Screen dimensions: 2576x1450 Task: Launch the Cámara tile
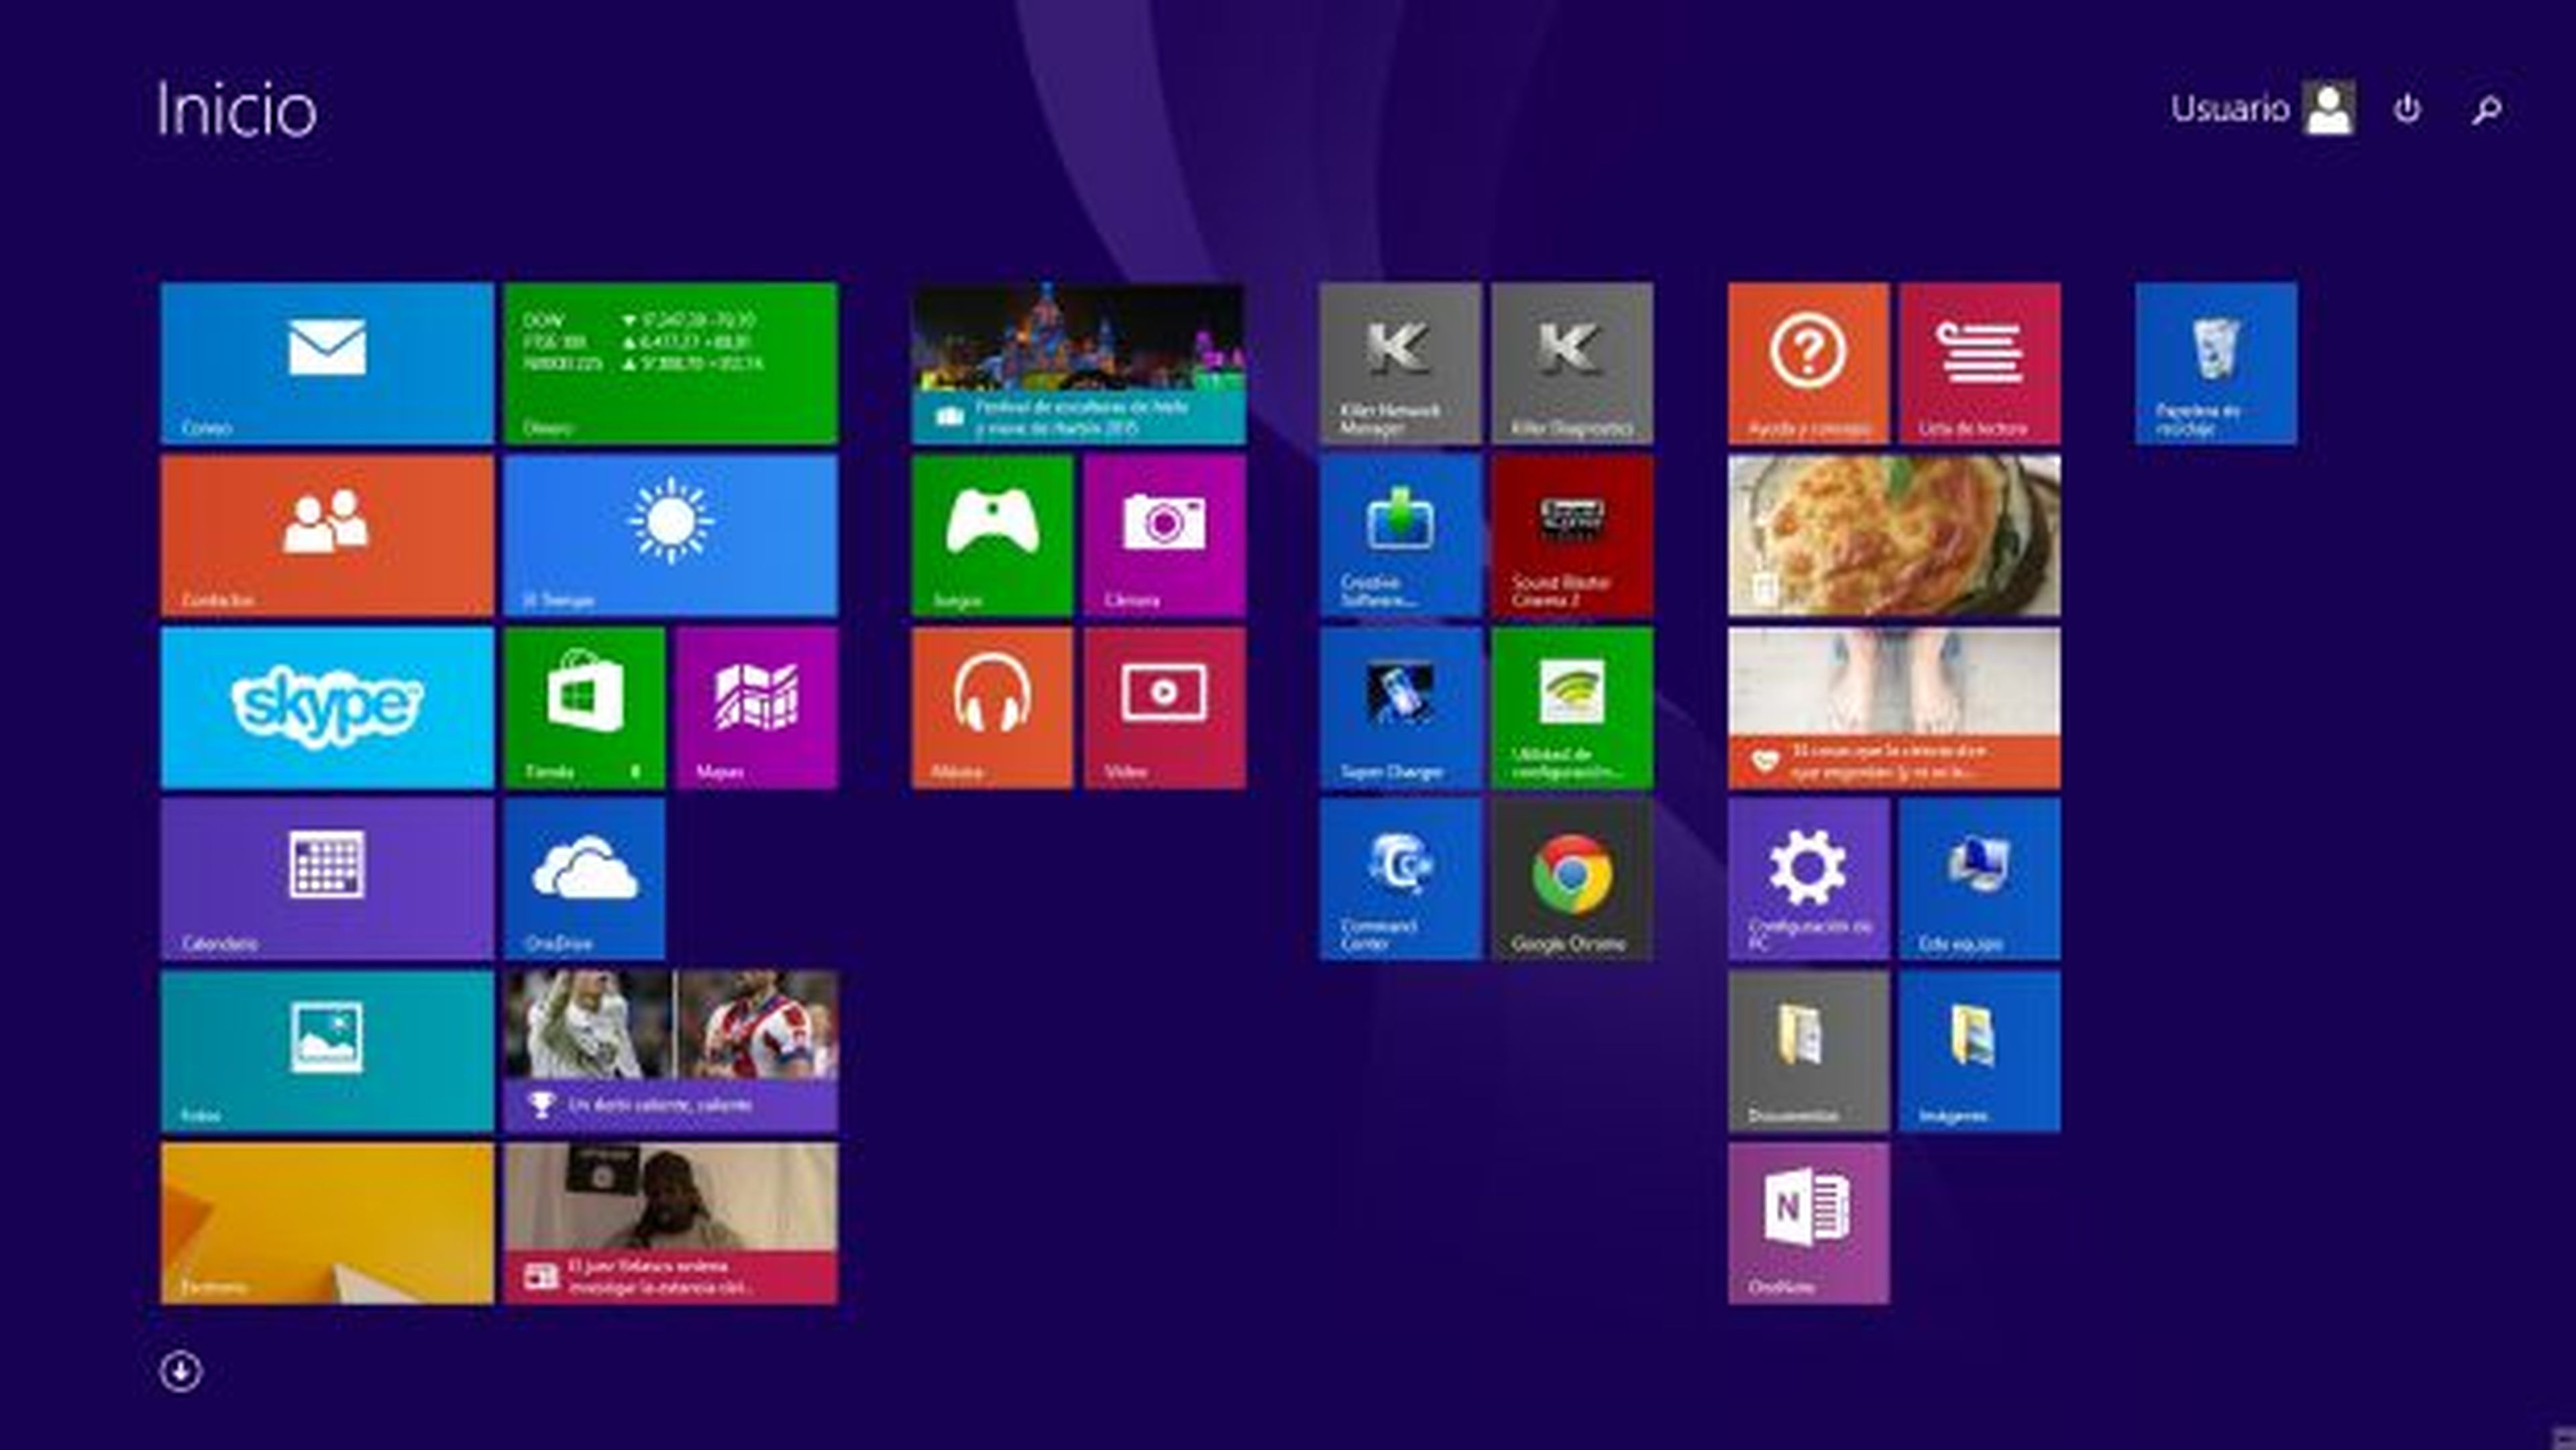(1164, 535)
